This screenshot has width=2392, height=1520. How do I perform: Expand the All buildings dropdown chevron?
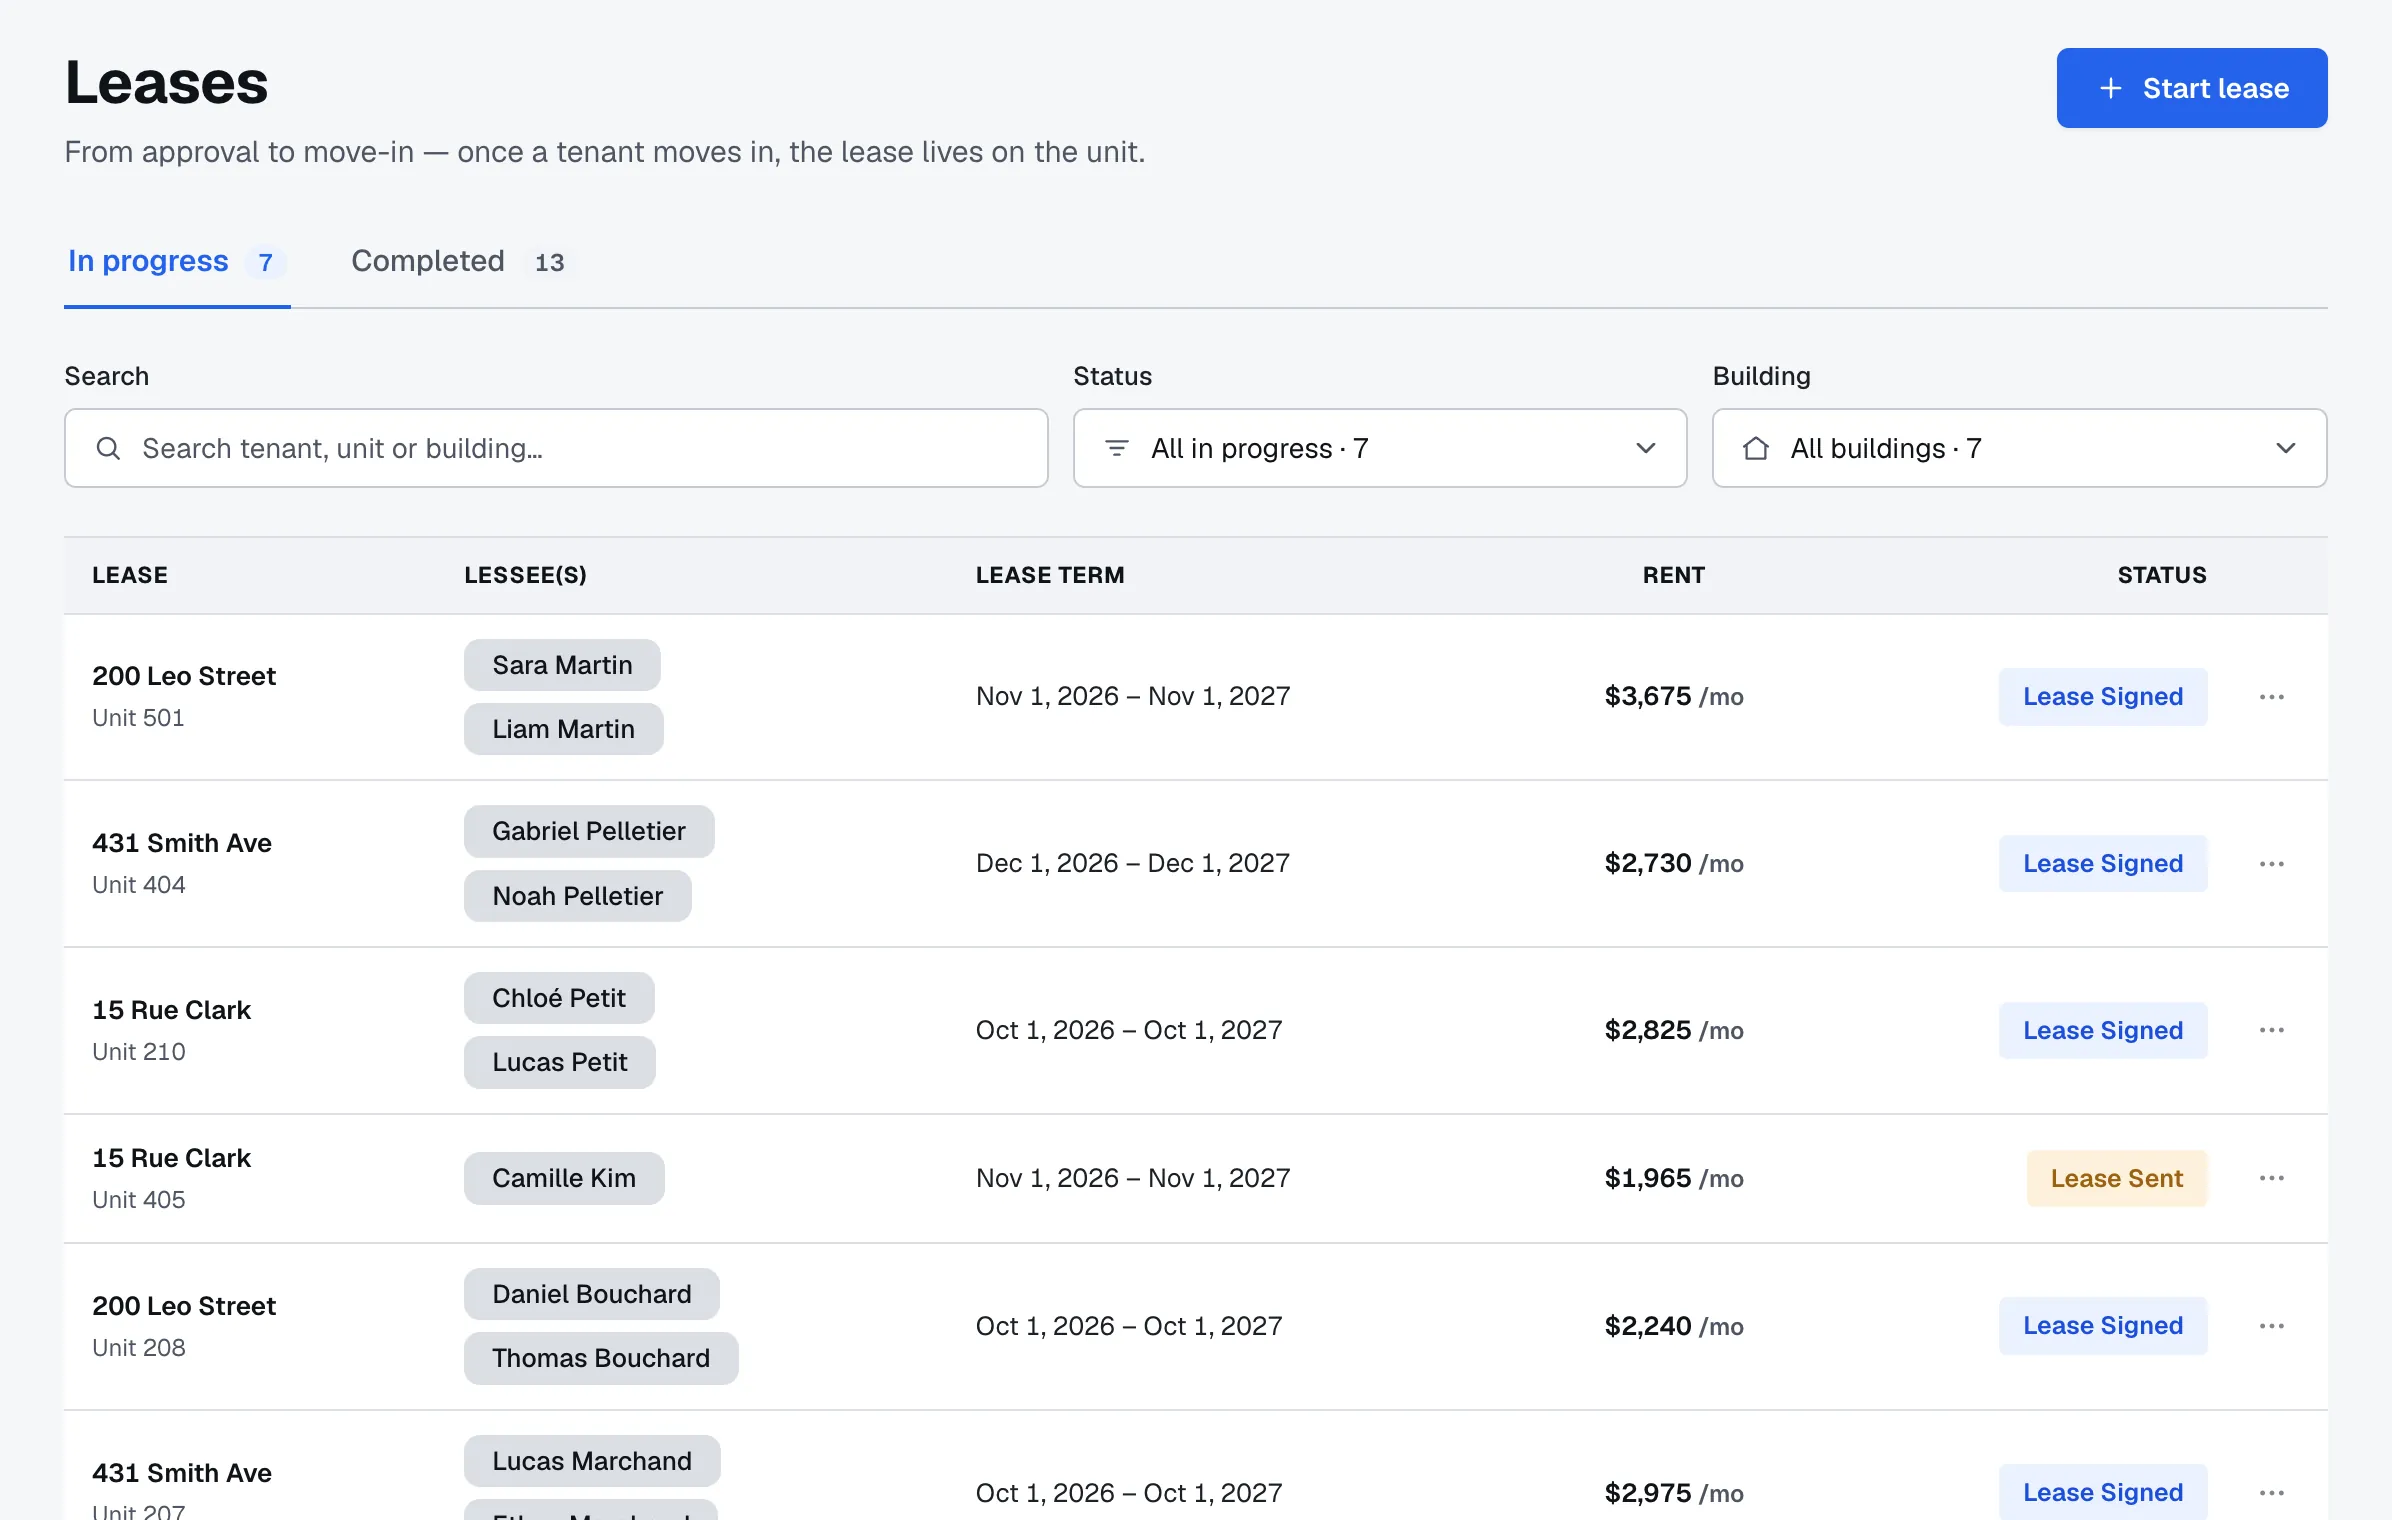[x=2286, y=448]
